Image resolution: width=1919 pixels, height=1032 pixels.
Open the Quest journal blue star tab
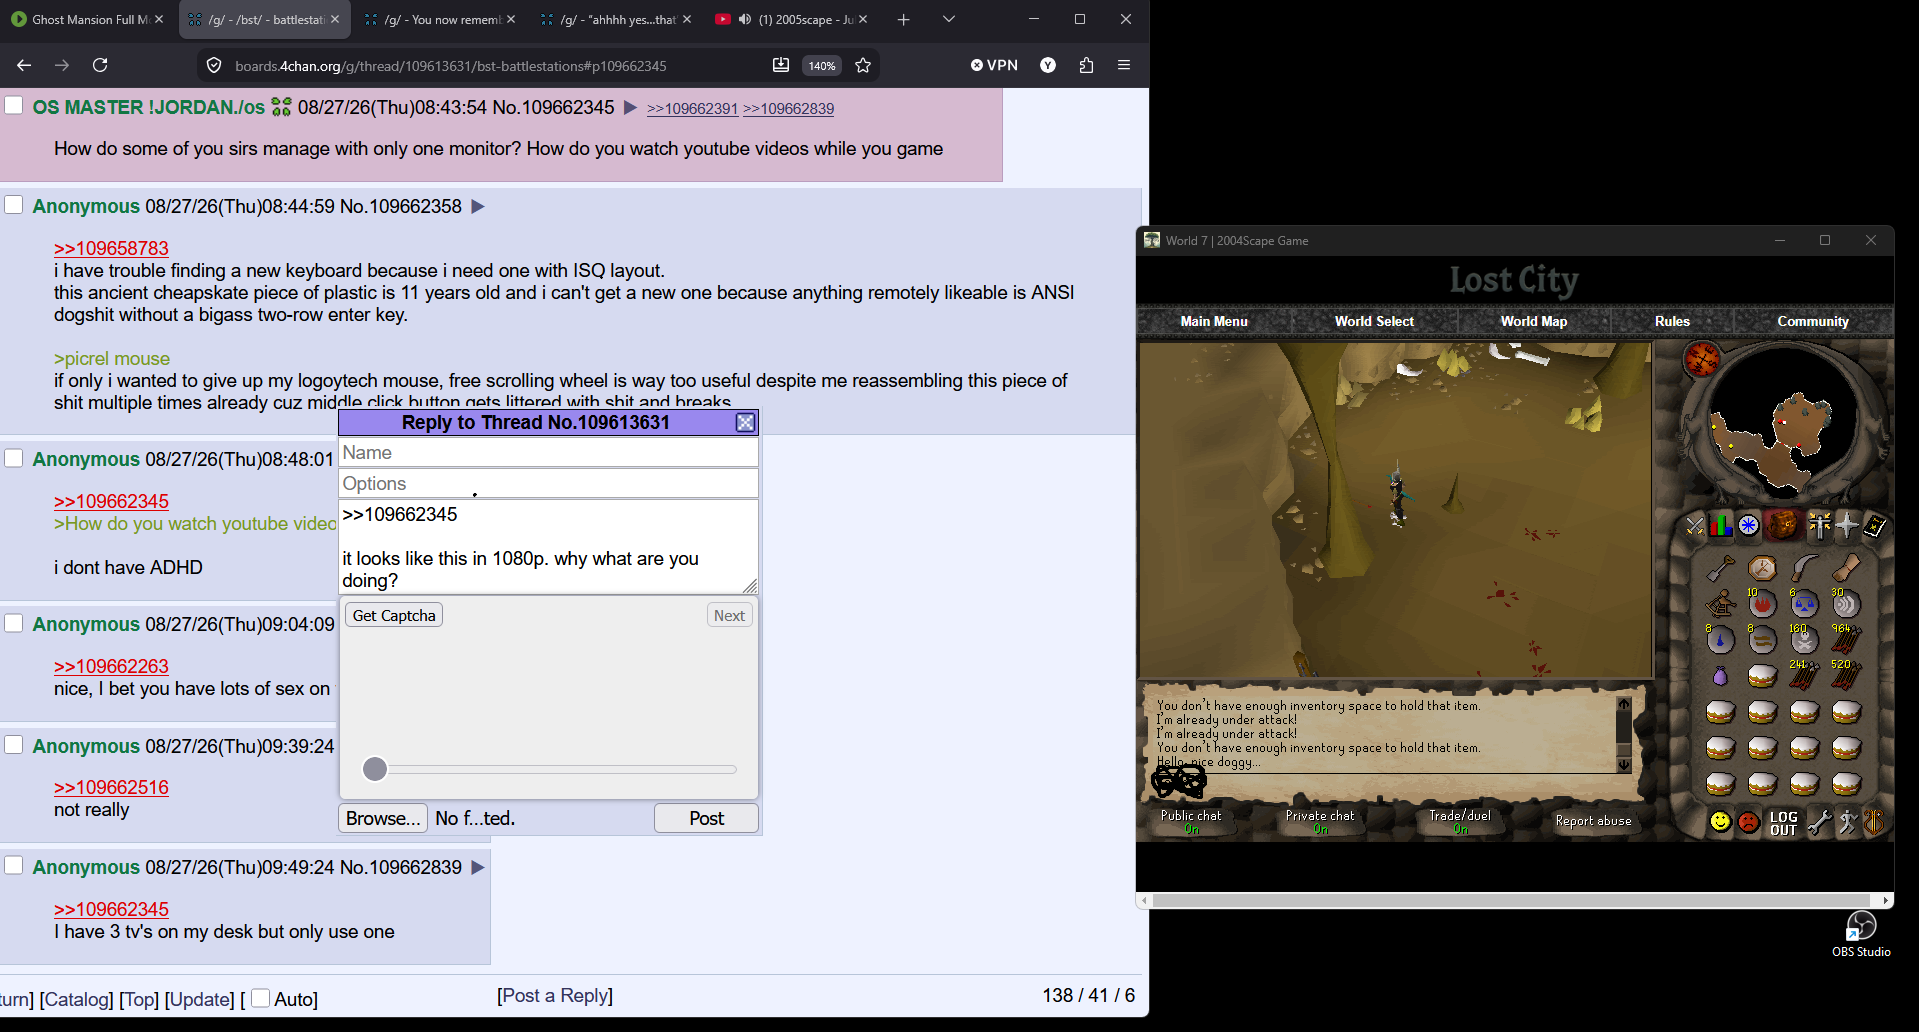pos(1748,525)
